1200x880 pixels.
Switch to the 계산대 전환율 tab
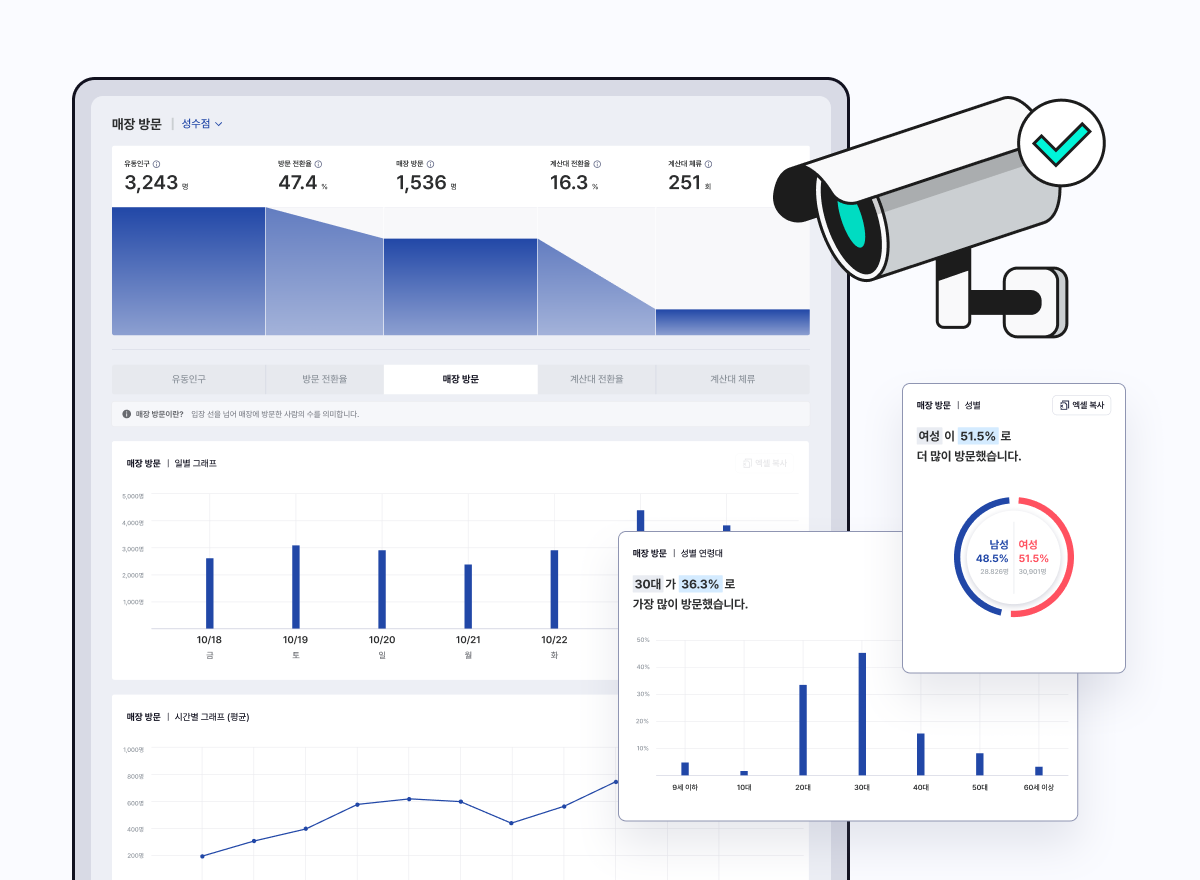tap(597, 380)
